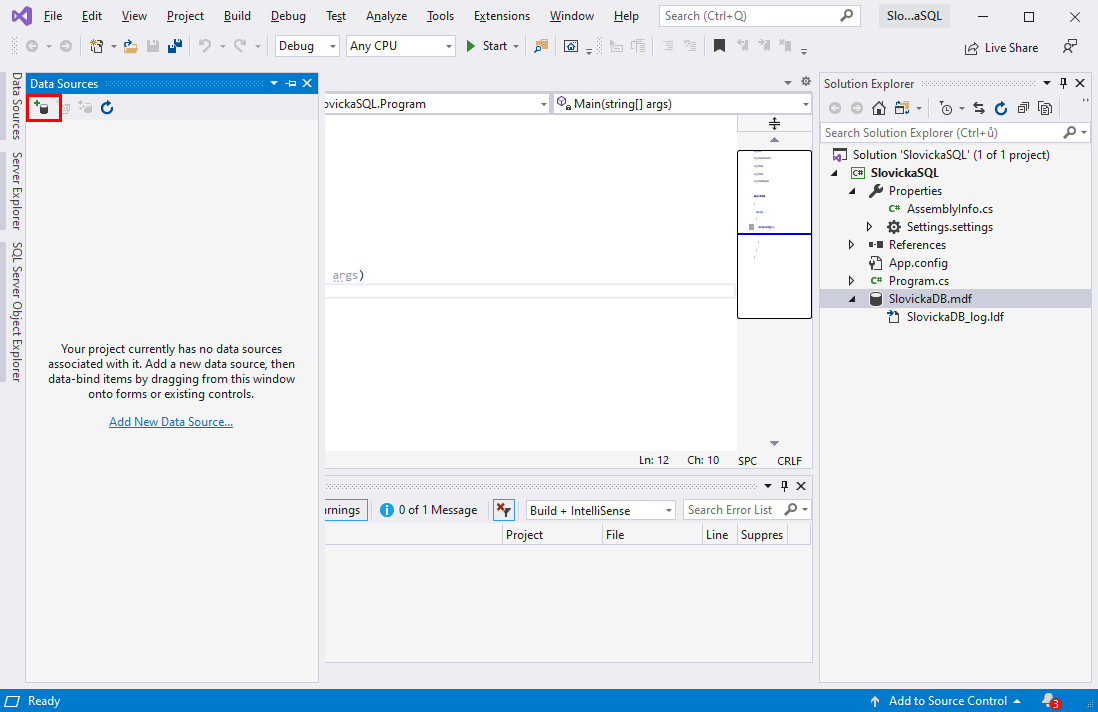The image size is (1098, 712).
Task: Click the Save All toolbar icon
Action: (175, 46)
